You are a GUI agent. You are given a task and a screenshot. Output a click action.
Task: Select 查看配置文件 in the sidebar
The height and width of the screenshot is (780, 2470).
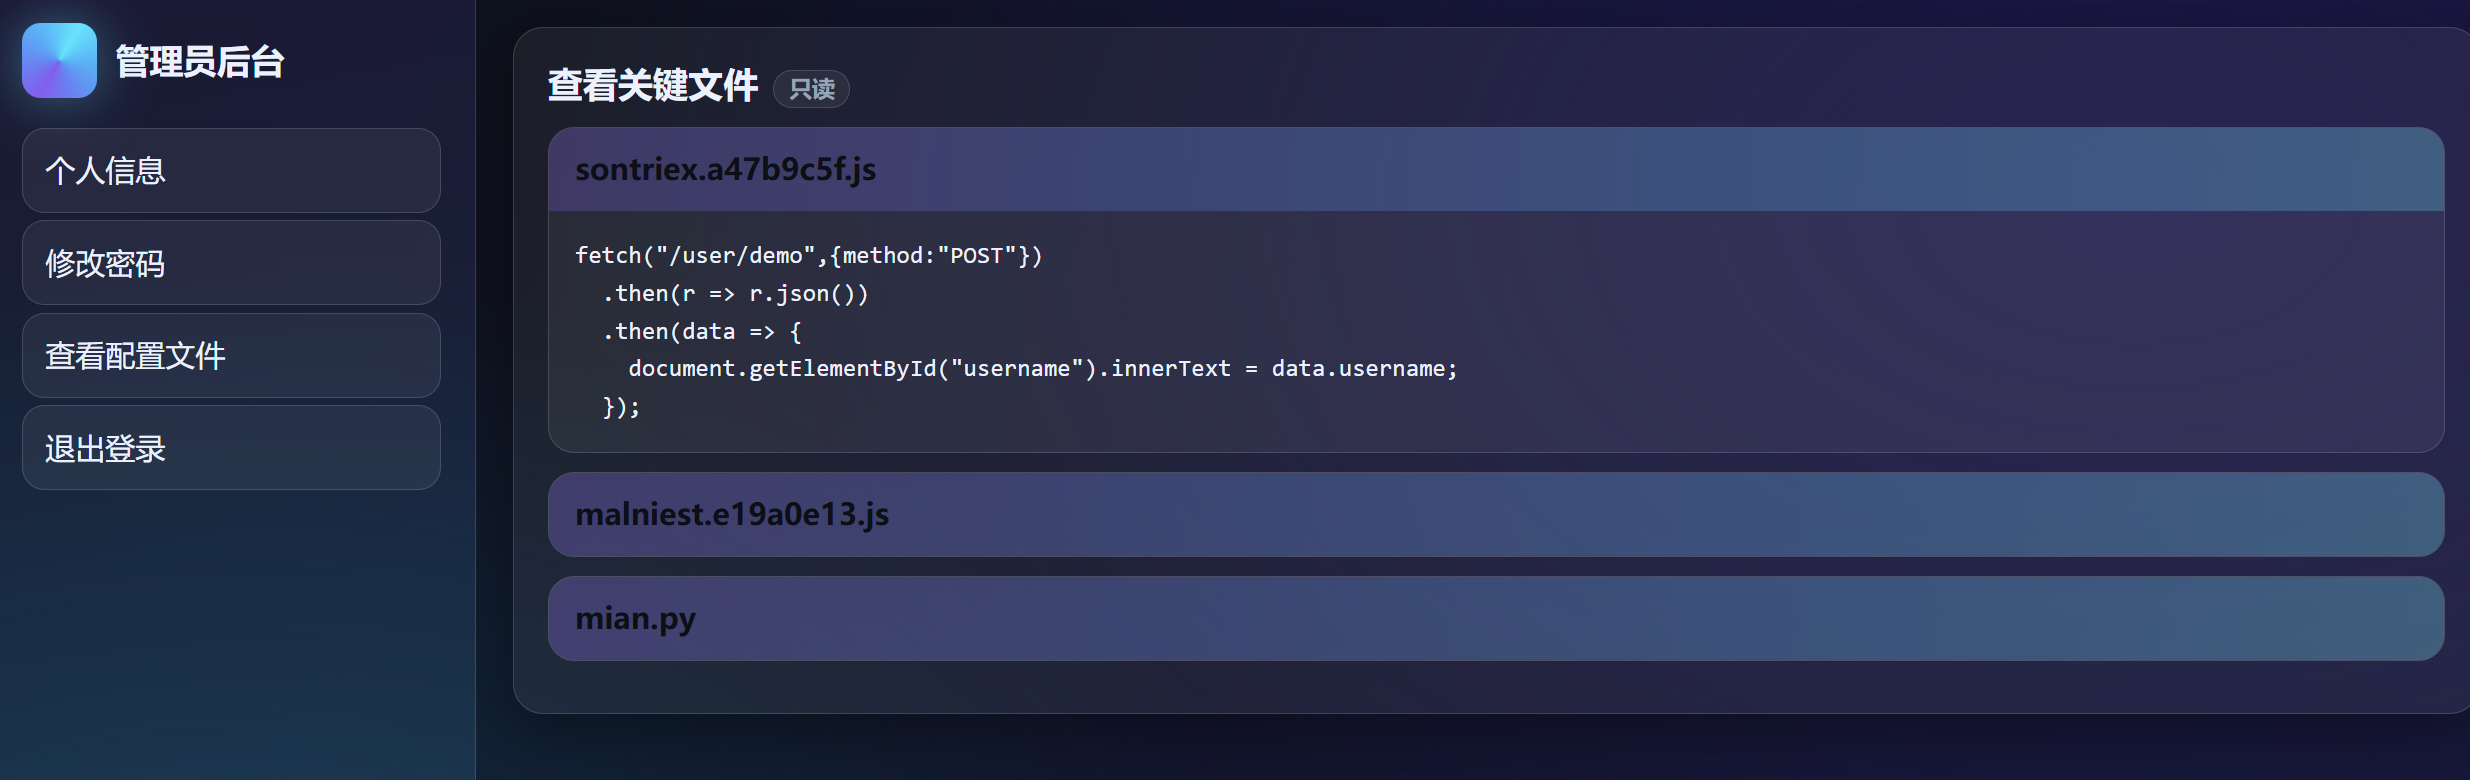tap(231, 356)
